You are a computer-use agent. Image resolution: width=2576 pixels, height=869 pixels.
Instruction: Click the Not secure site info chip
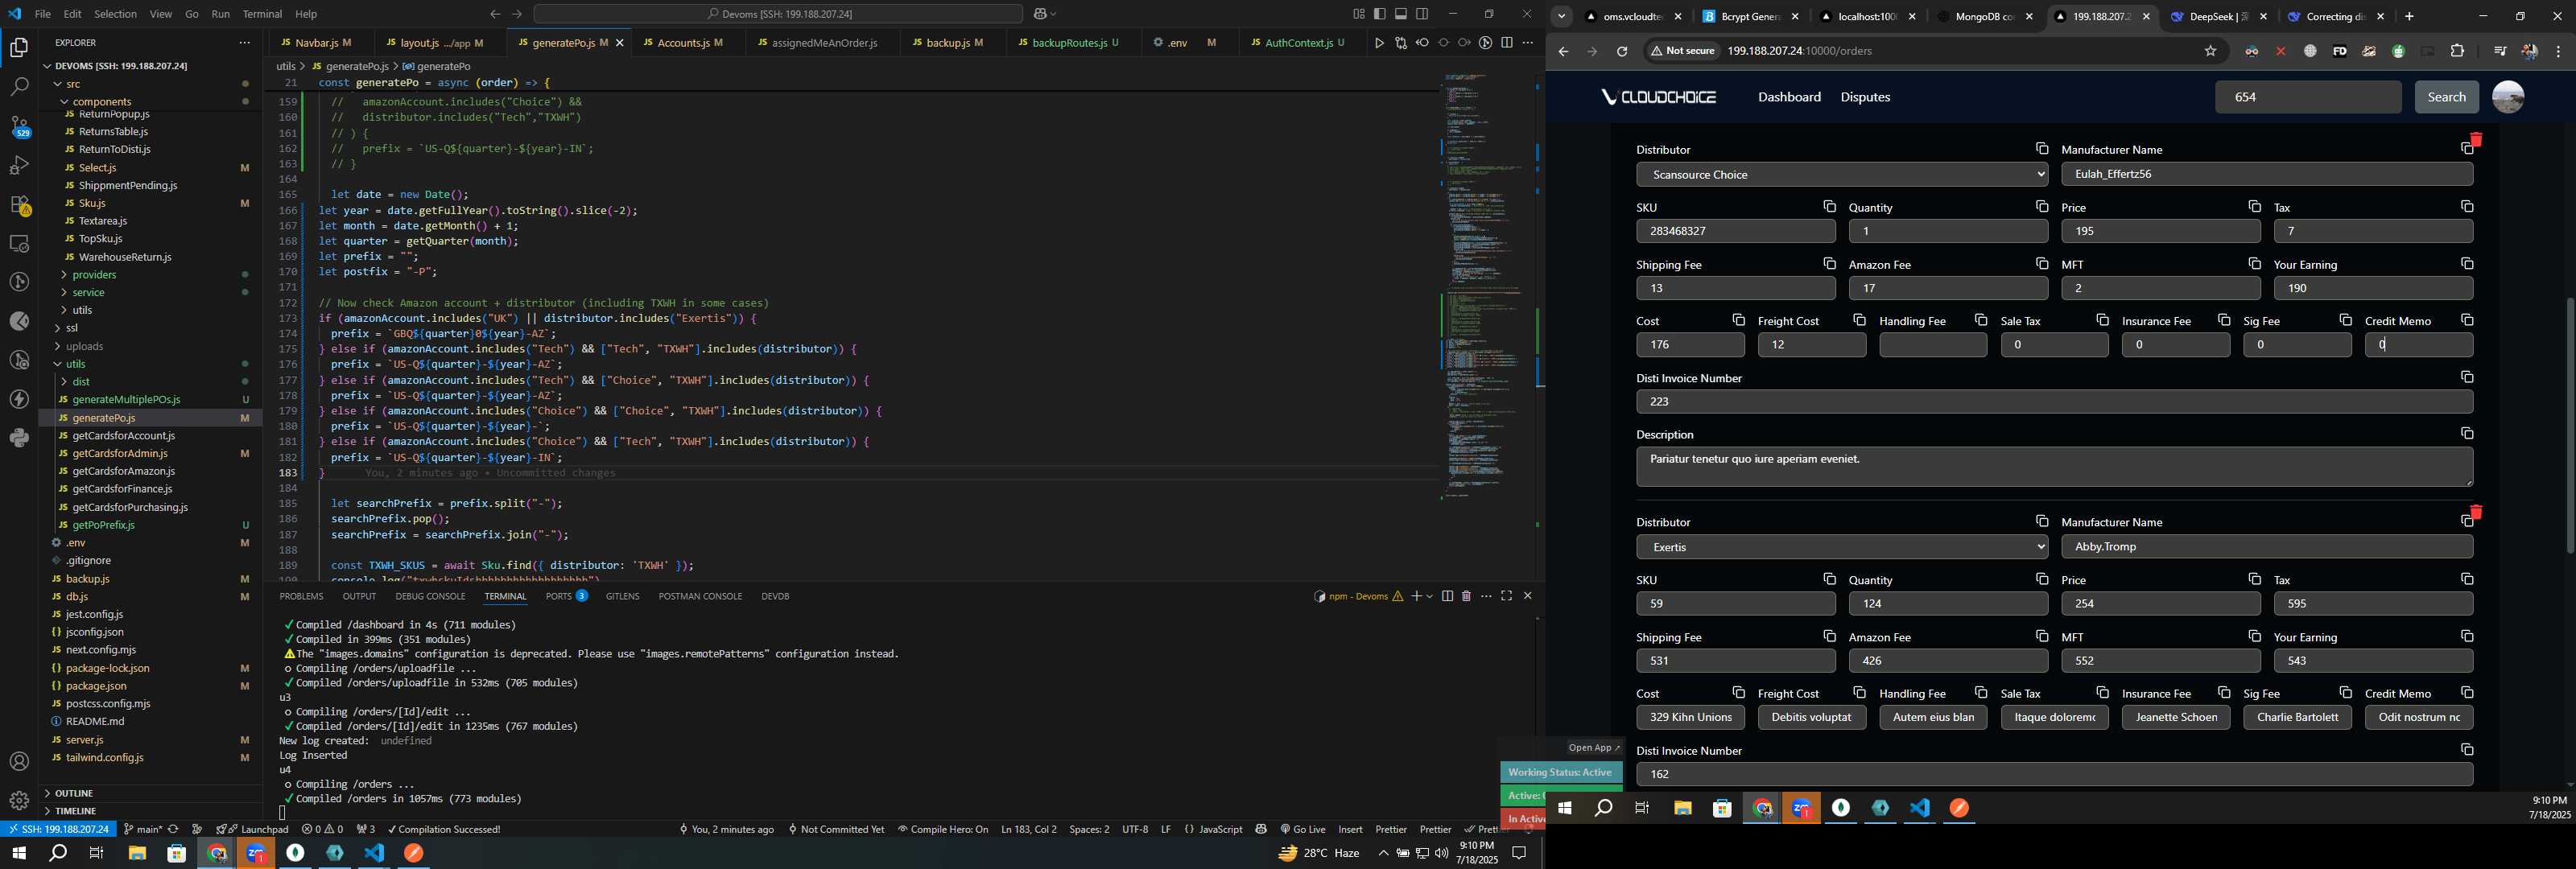click(x=1685, y=51)
